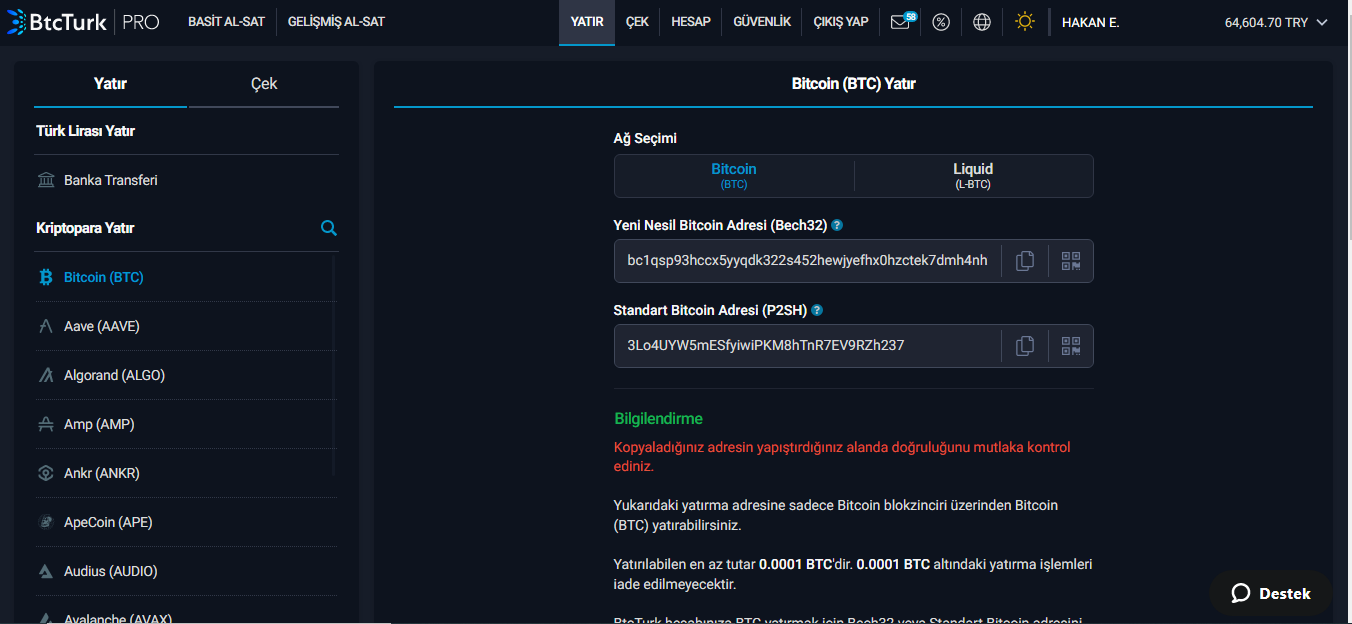
Task: Click the Bilgilendirme heading
Action: [658, 419]
